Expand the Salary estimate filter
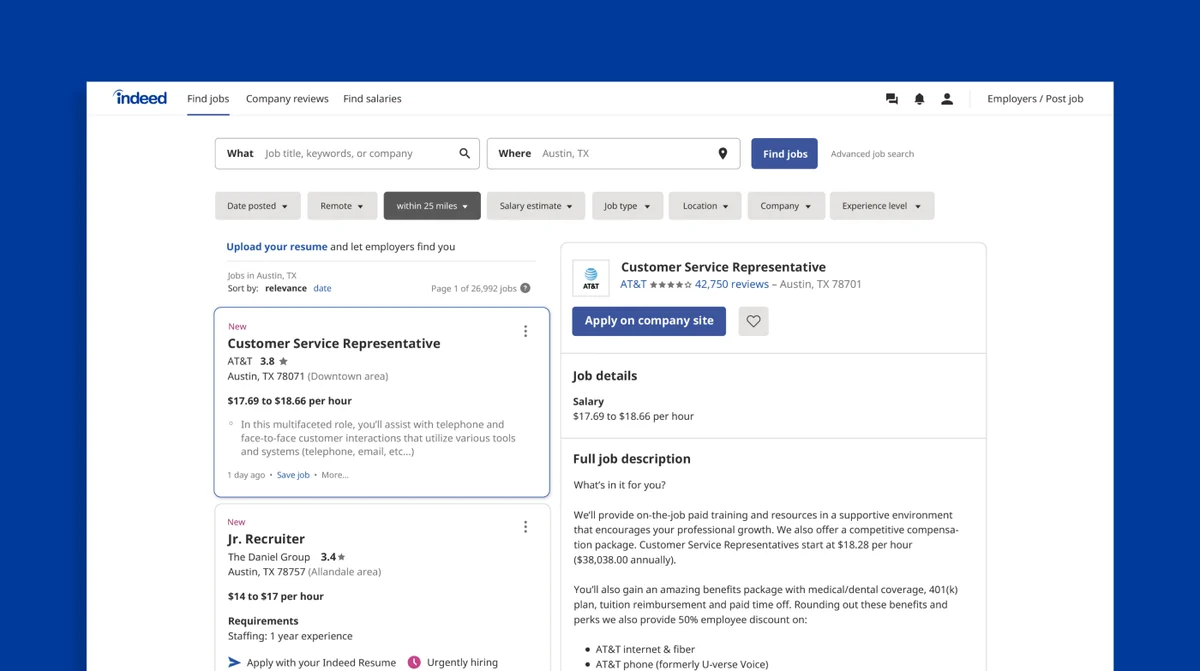Viewport: 1200px width, 671px height. (536, 206)
